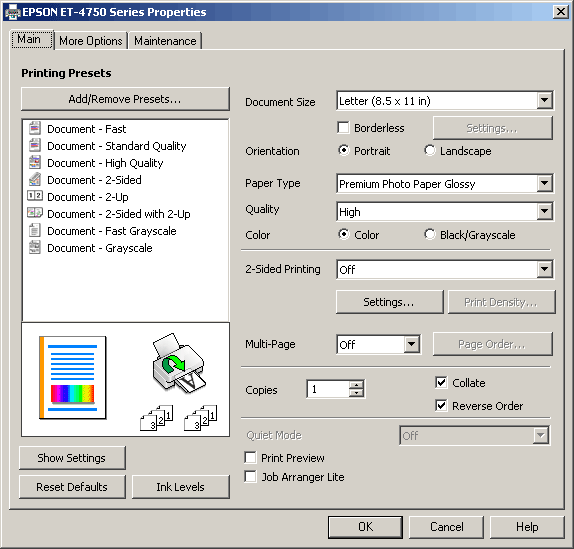Click OK to confirm settings
This screenshot has width=574, height=549.
pyautogui.click(x=365, y=527)
